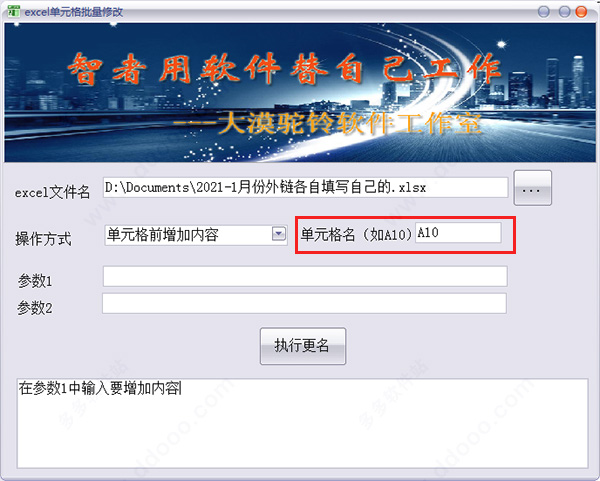This screenshot has height=481, width=600.
Task: Click the excel单元格批量修改 title bar text
Action: [74, 12]
